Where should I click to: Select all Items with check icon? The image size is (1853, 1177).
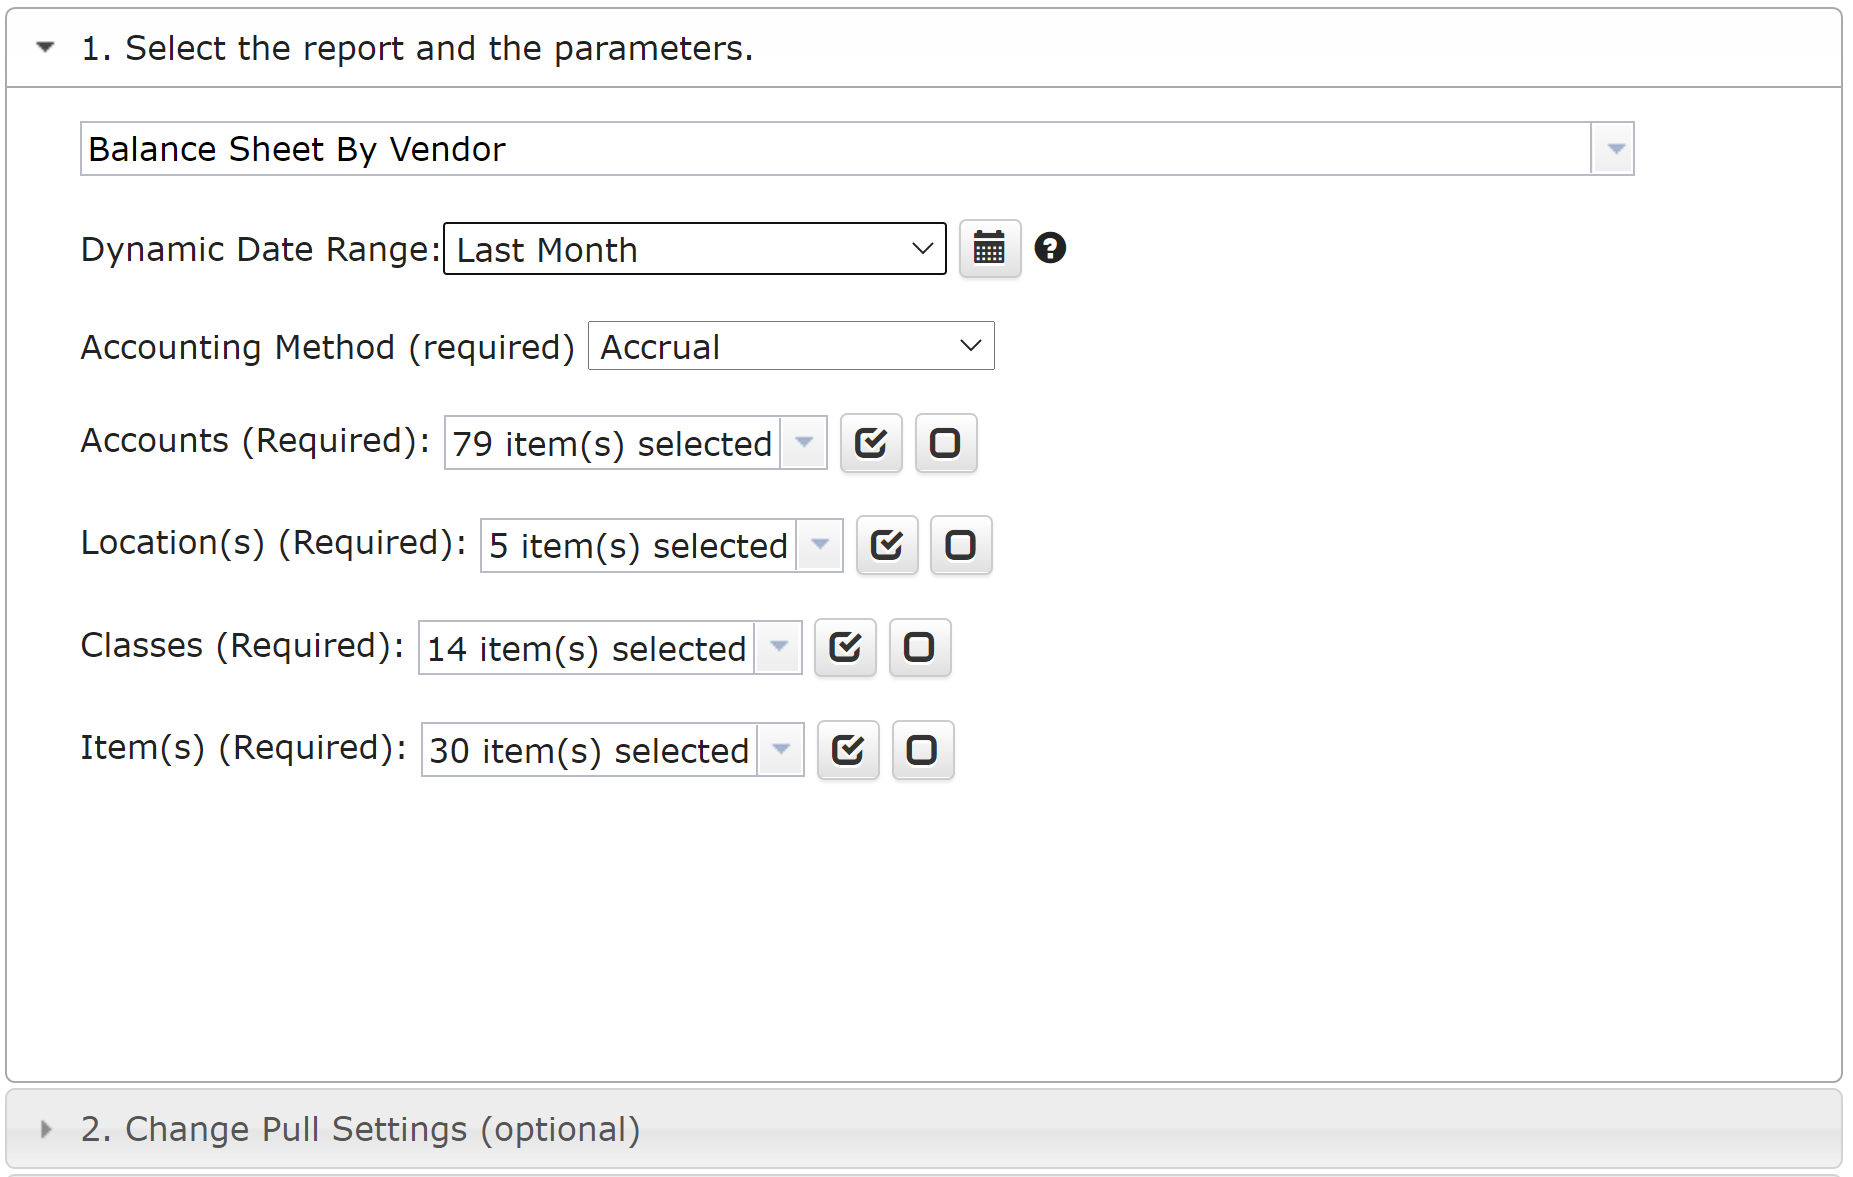(x=848, y=750)
